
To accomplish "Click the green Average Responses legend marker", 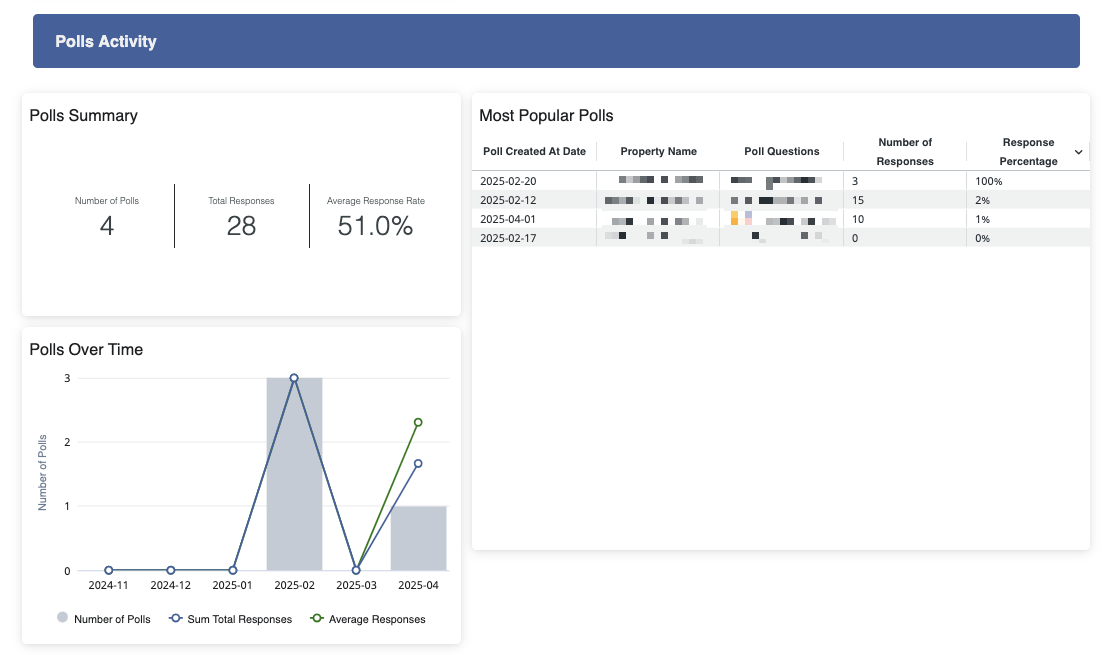I will 317,619.
